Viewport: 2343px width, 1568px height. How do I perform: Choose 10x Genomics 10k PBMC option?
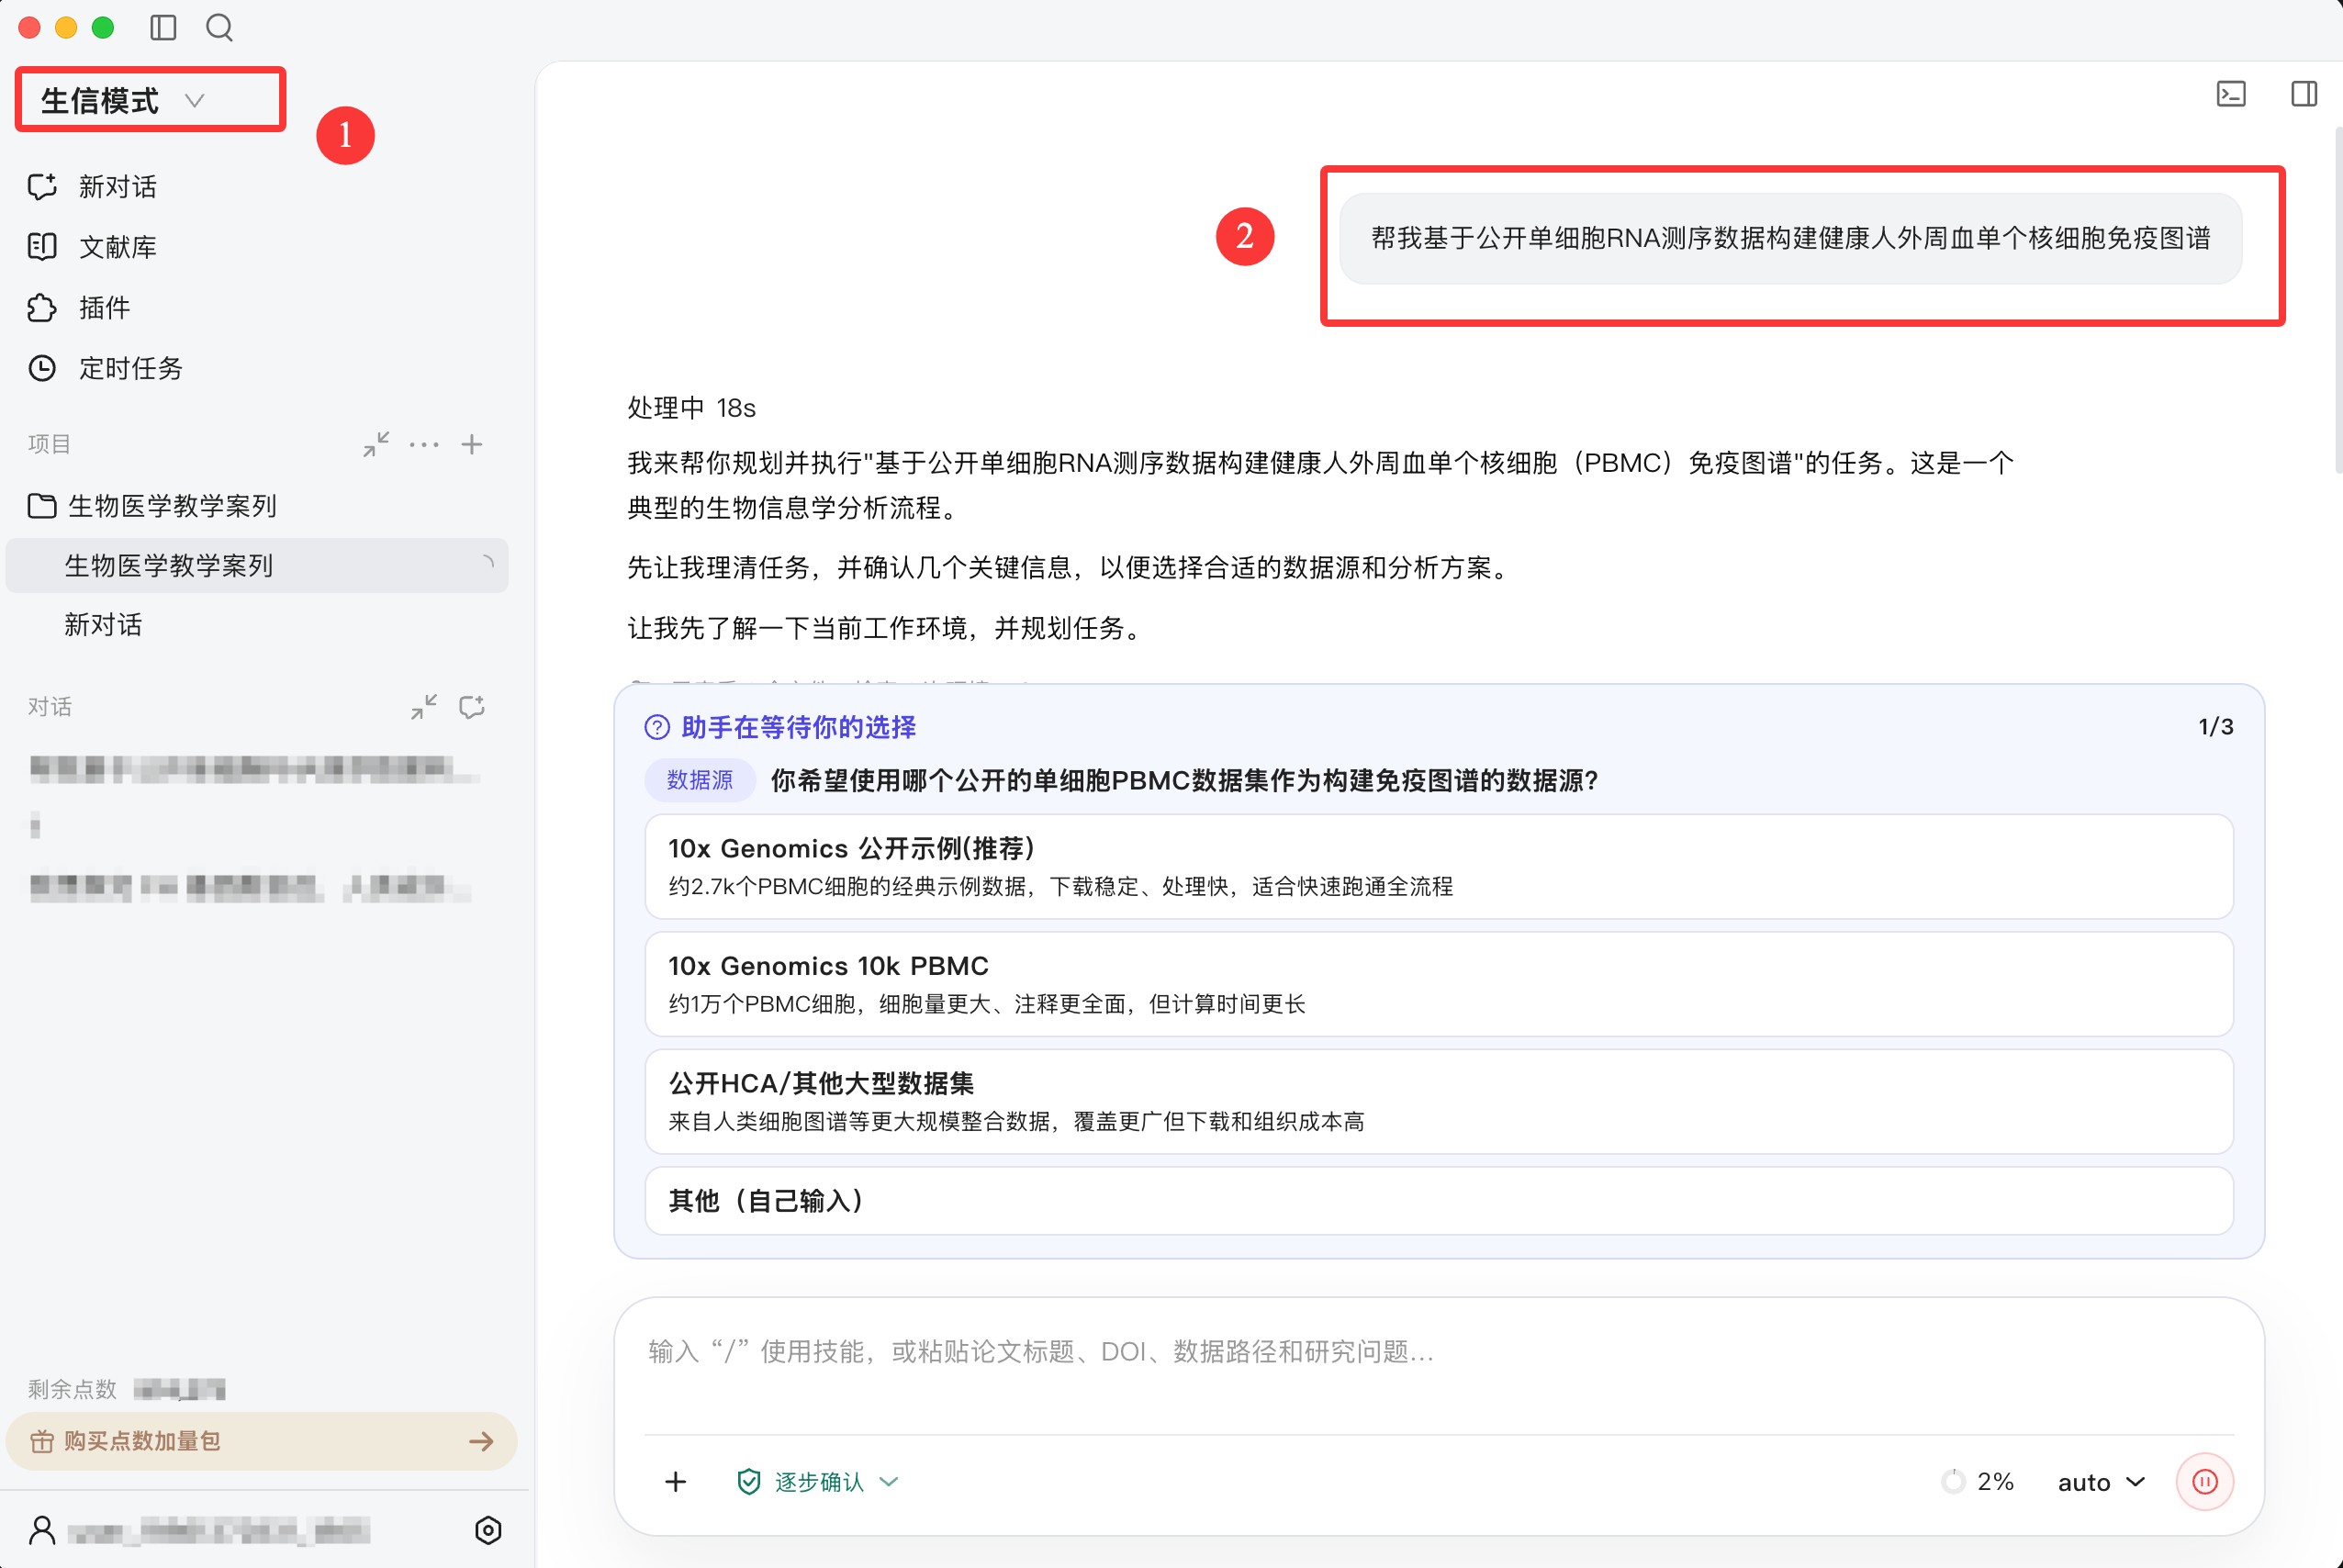point(1438,984)
